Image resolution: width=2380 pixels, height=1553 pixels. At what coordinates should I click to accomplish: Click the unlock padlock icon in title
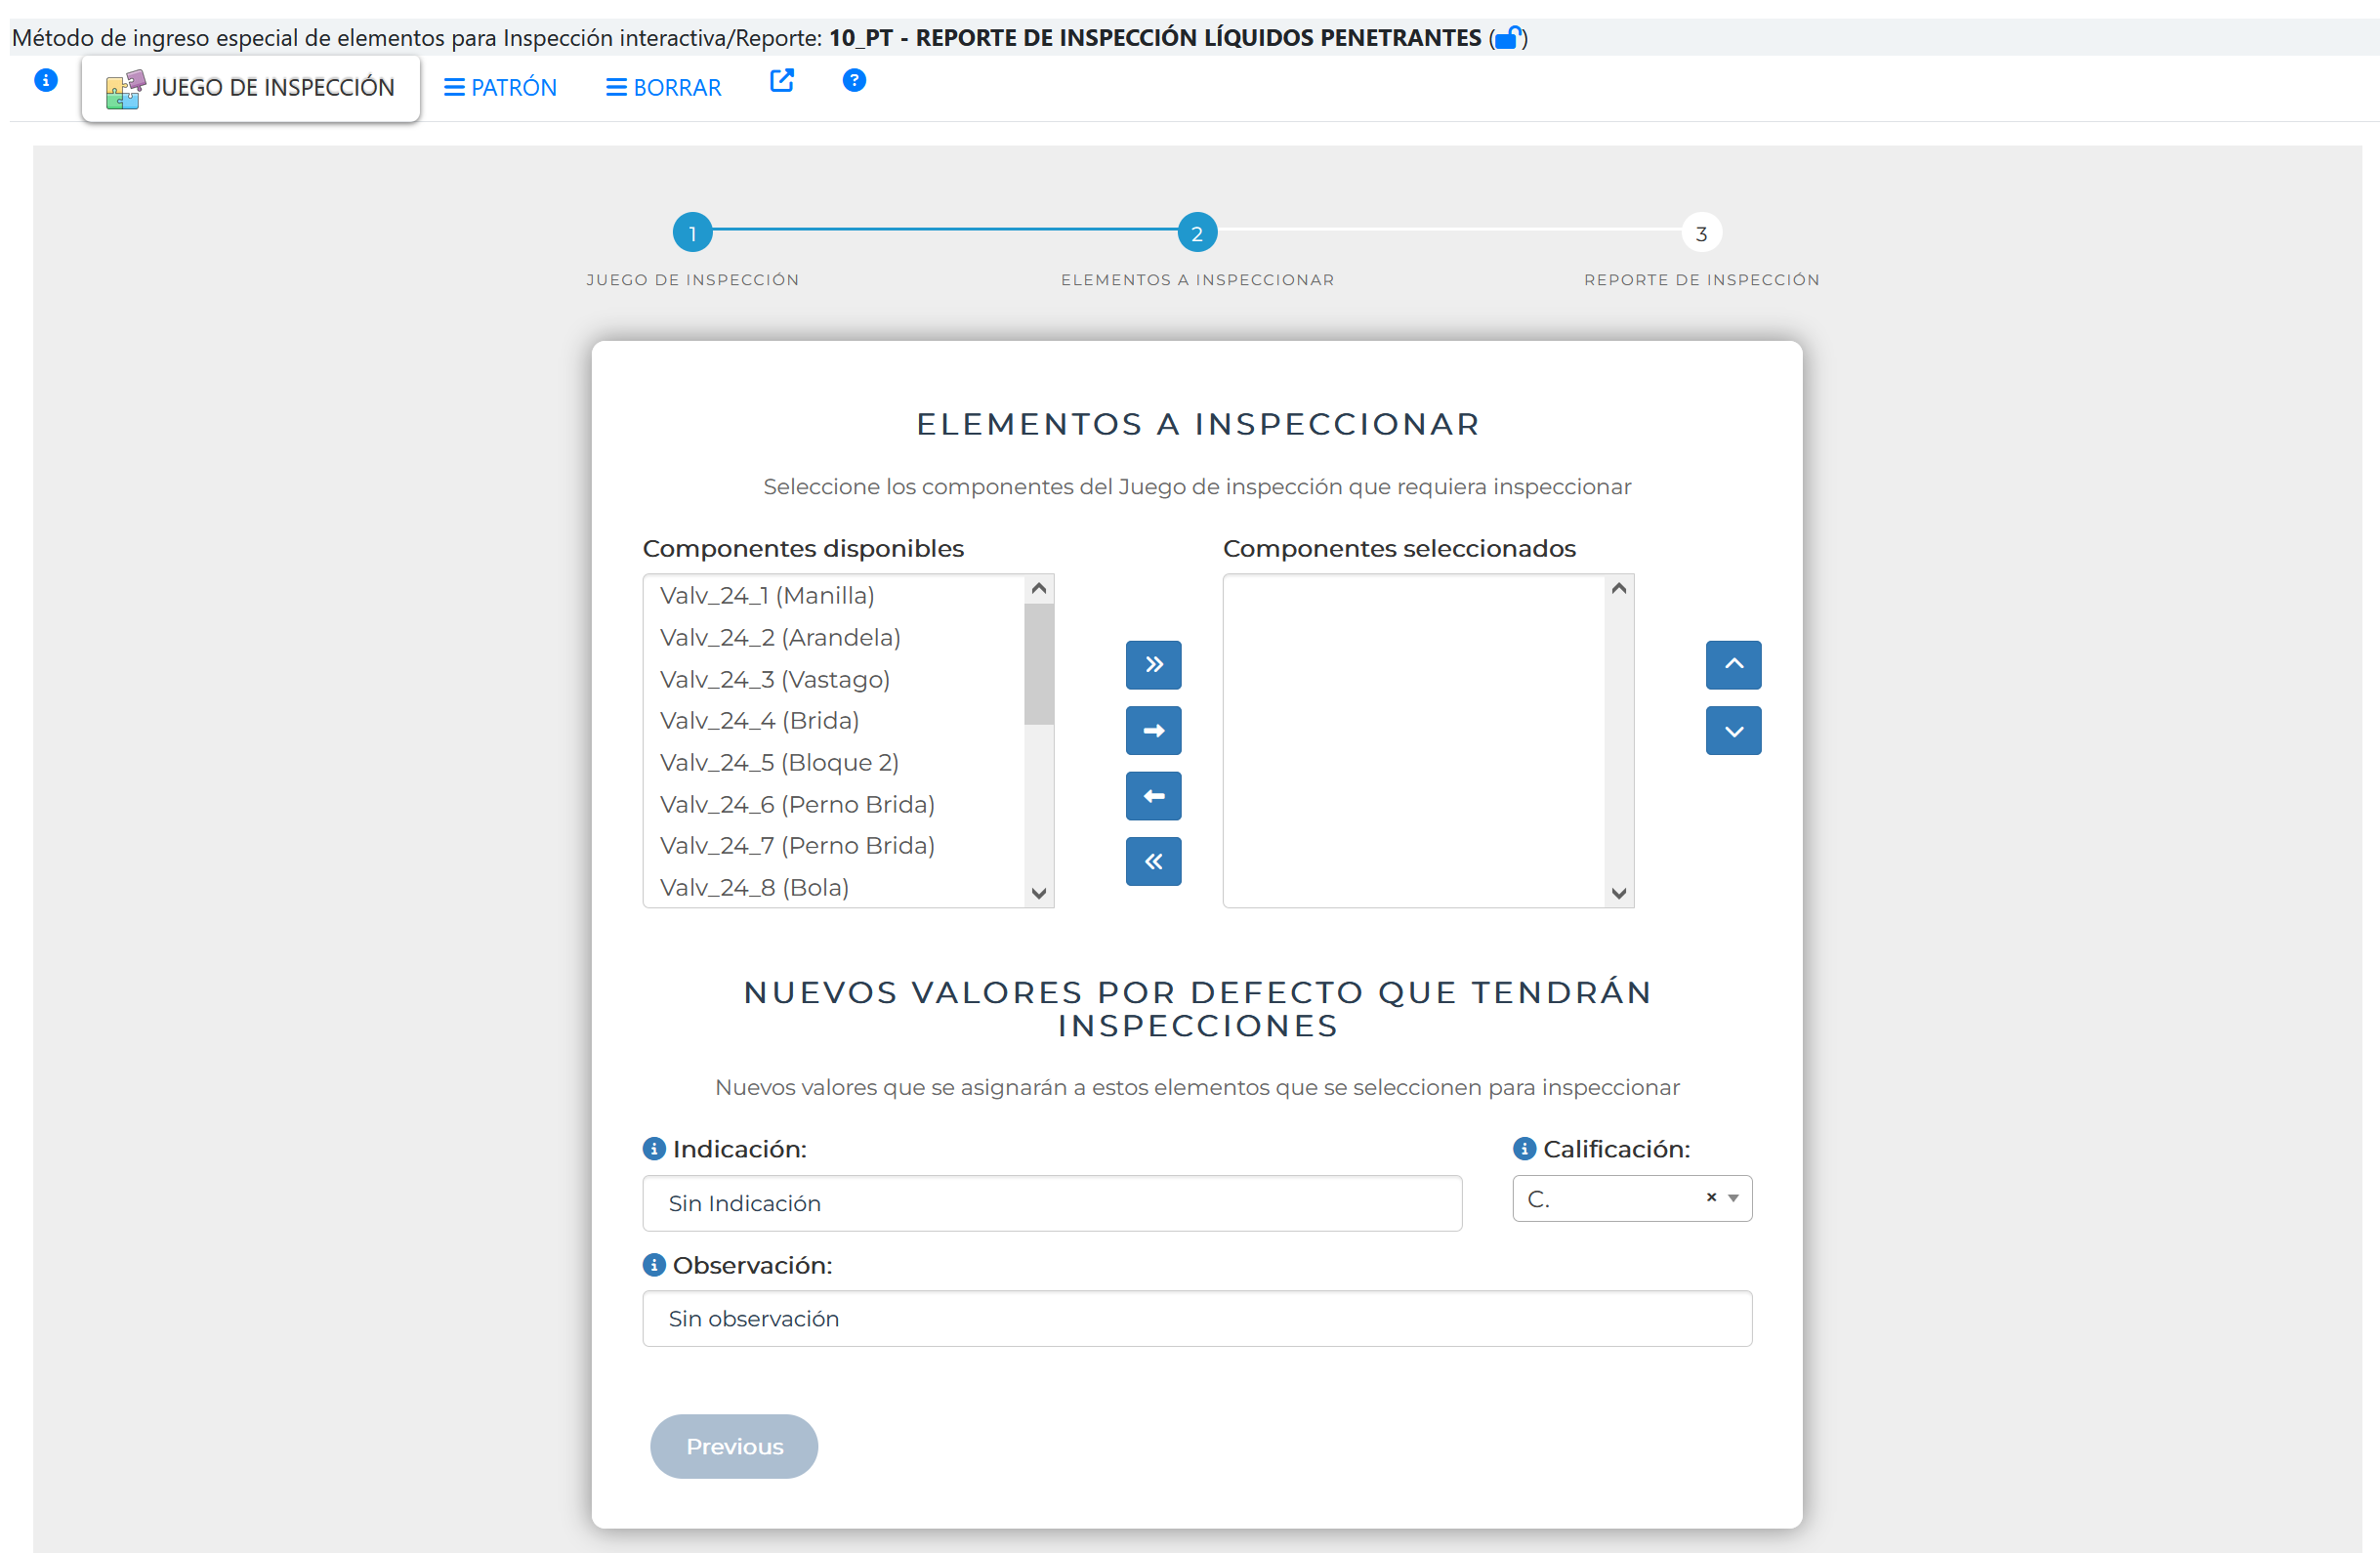pyautogui.click(x=1507, y=38)
